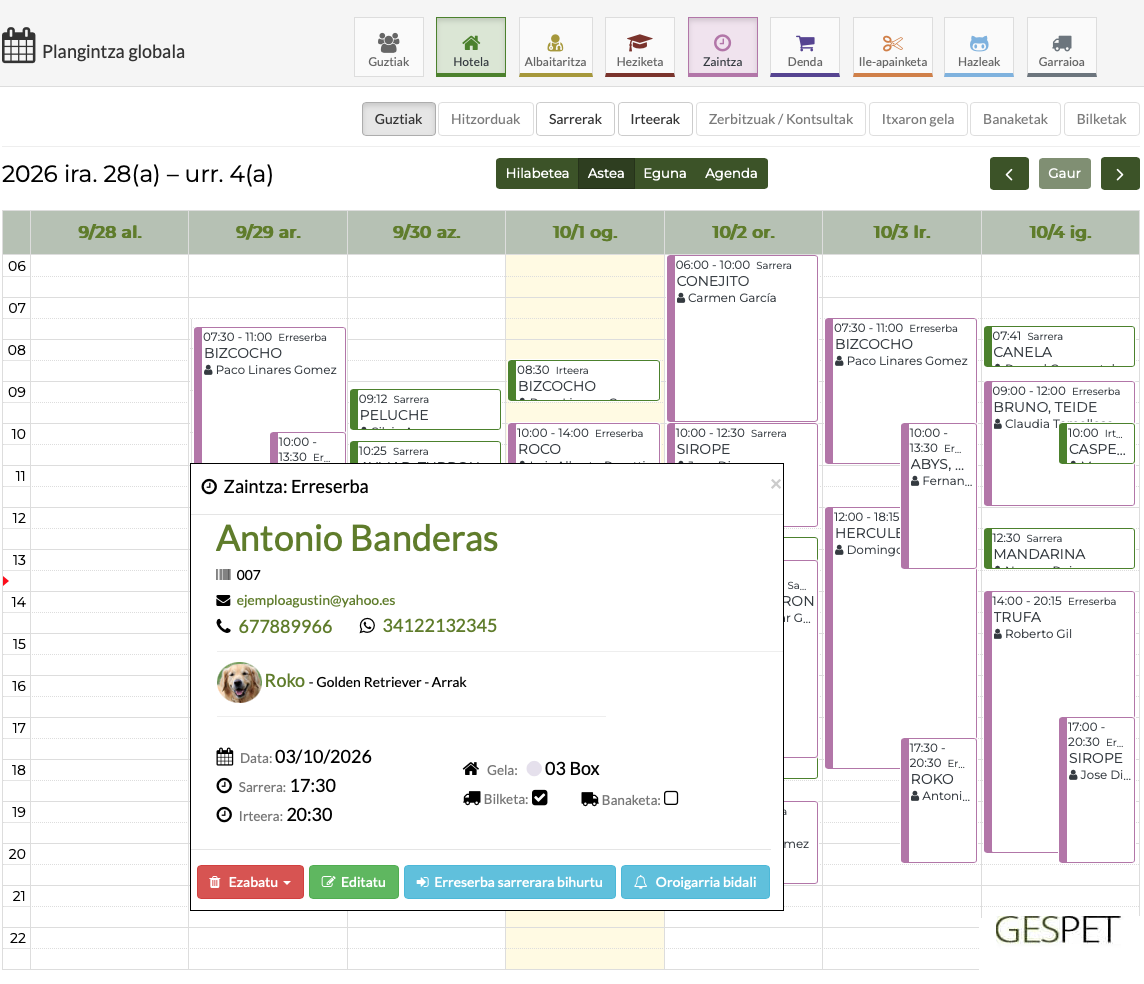
Task: Open the Hazleak breeders icon section
Action: click(978, 47)
